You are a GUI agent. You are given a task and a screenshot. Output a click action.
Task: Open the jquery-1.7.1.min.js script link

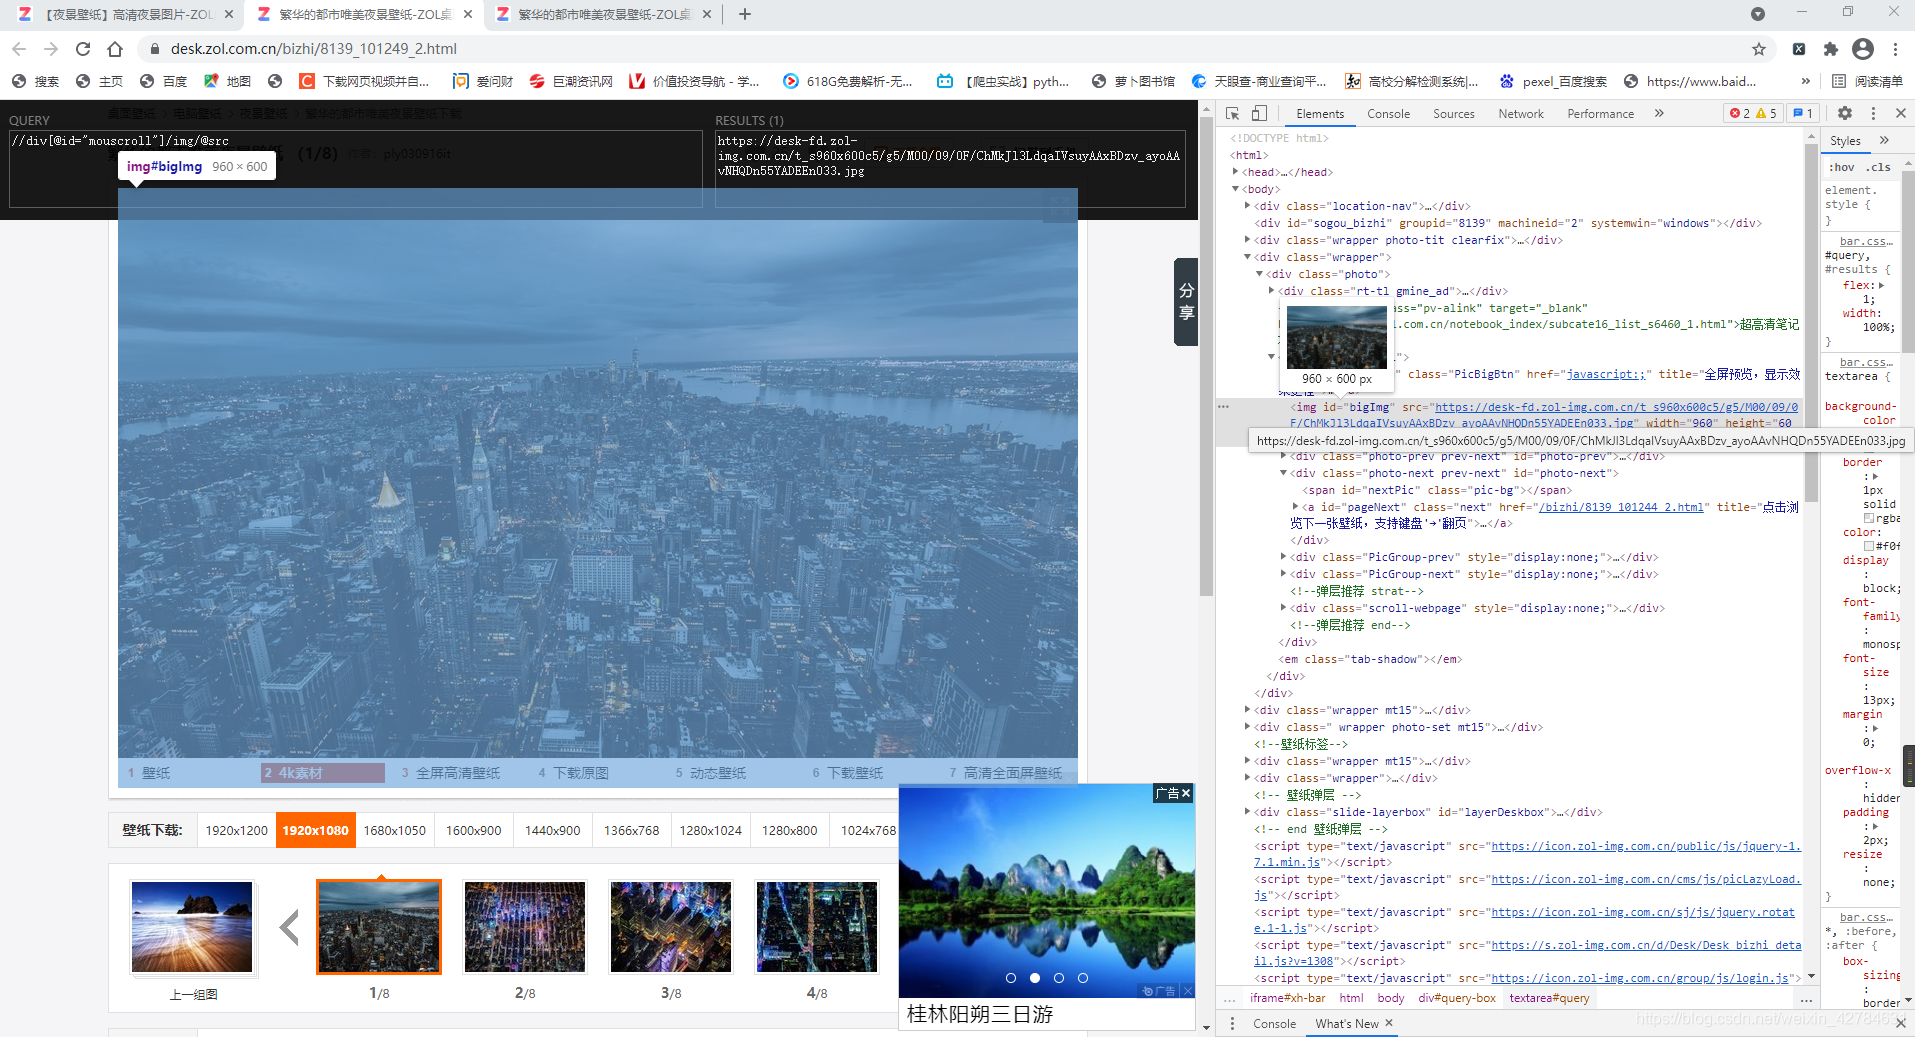(x=1527, y=854)
